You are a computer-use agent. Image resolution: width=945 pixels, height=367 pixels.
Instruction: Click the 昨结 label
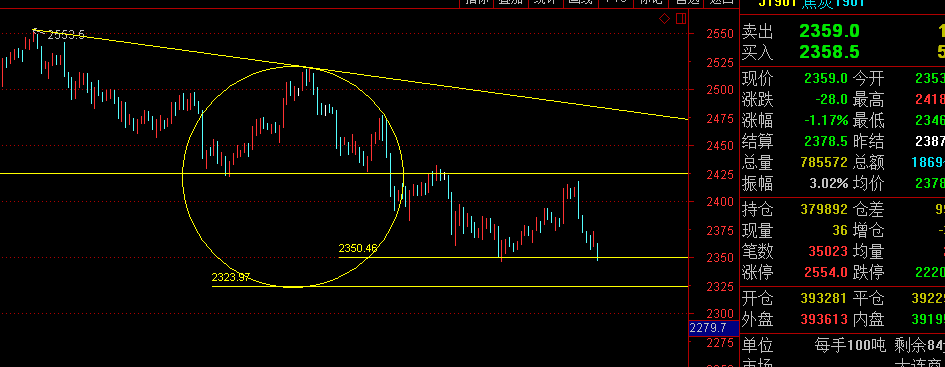(868, 141)
